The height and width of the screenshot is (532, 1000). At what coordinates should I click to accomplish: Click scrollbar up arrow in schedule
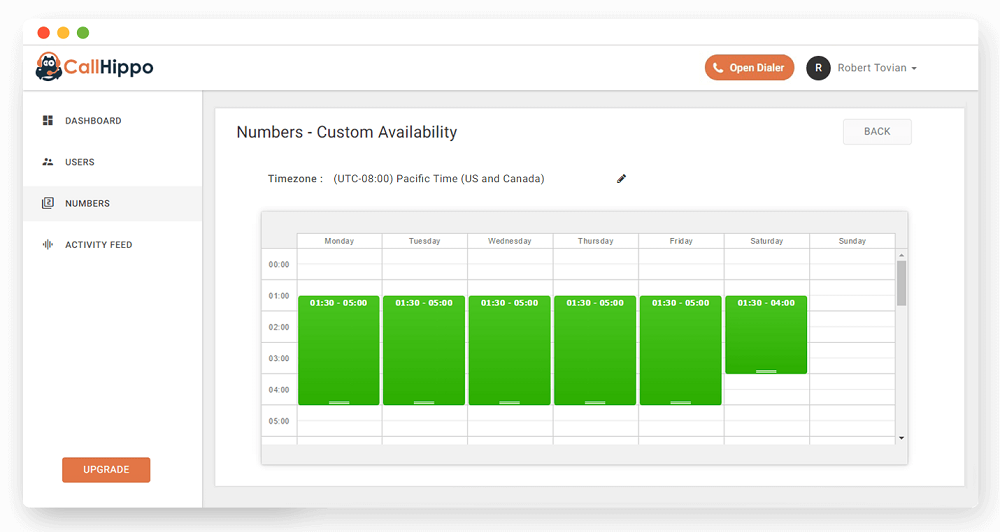click(x=901, y=255)
